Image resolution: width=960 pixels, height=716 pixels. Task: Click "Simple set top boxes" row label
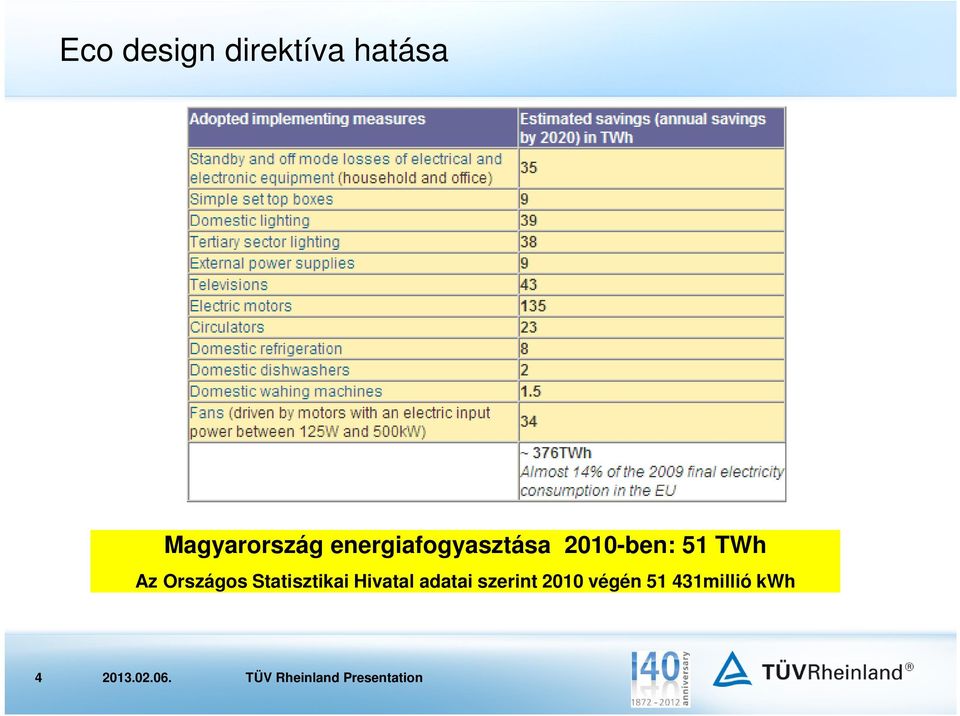tap(261, 199)
